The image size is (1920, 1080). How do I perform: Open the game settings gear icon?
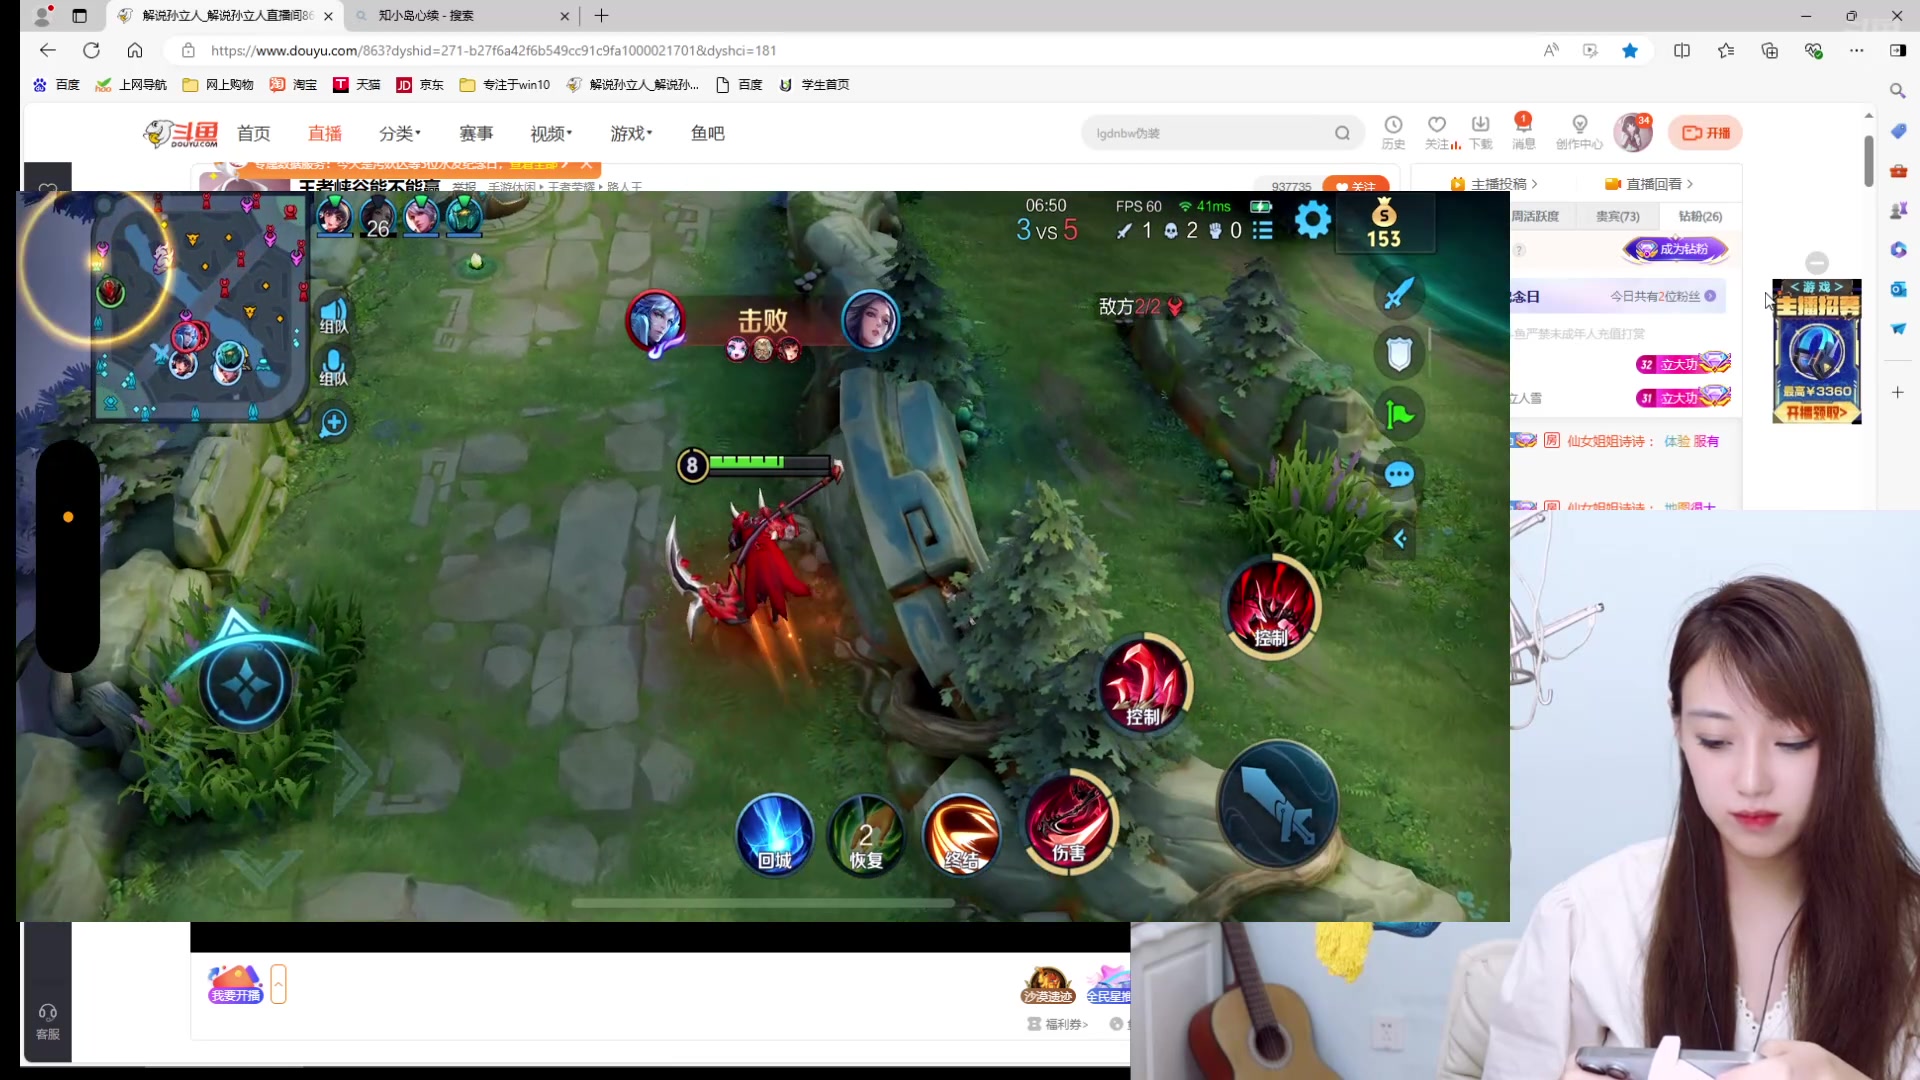point(1312,219)
